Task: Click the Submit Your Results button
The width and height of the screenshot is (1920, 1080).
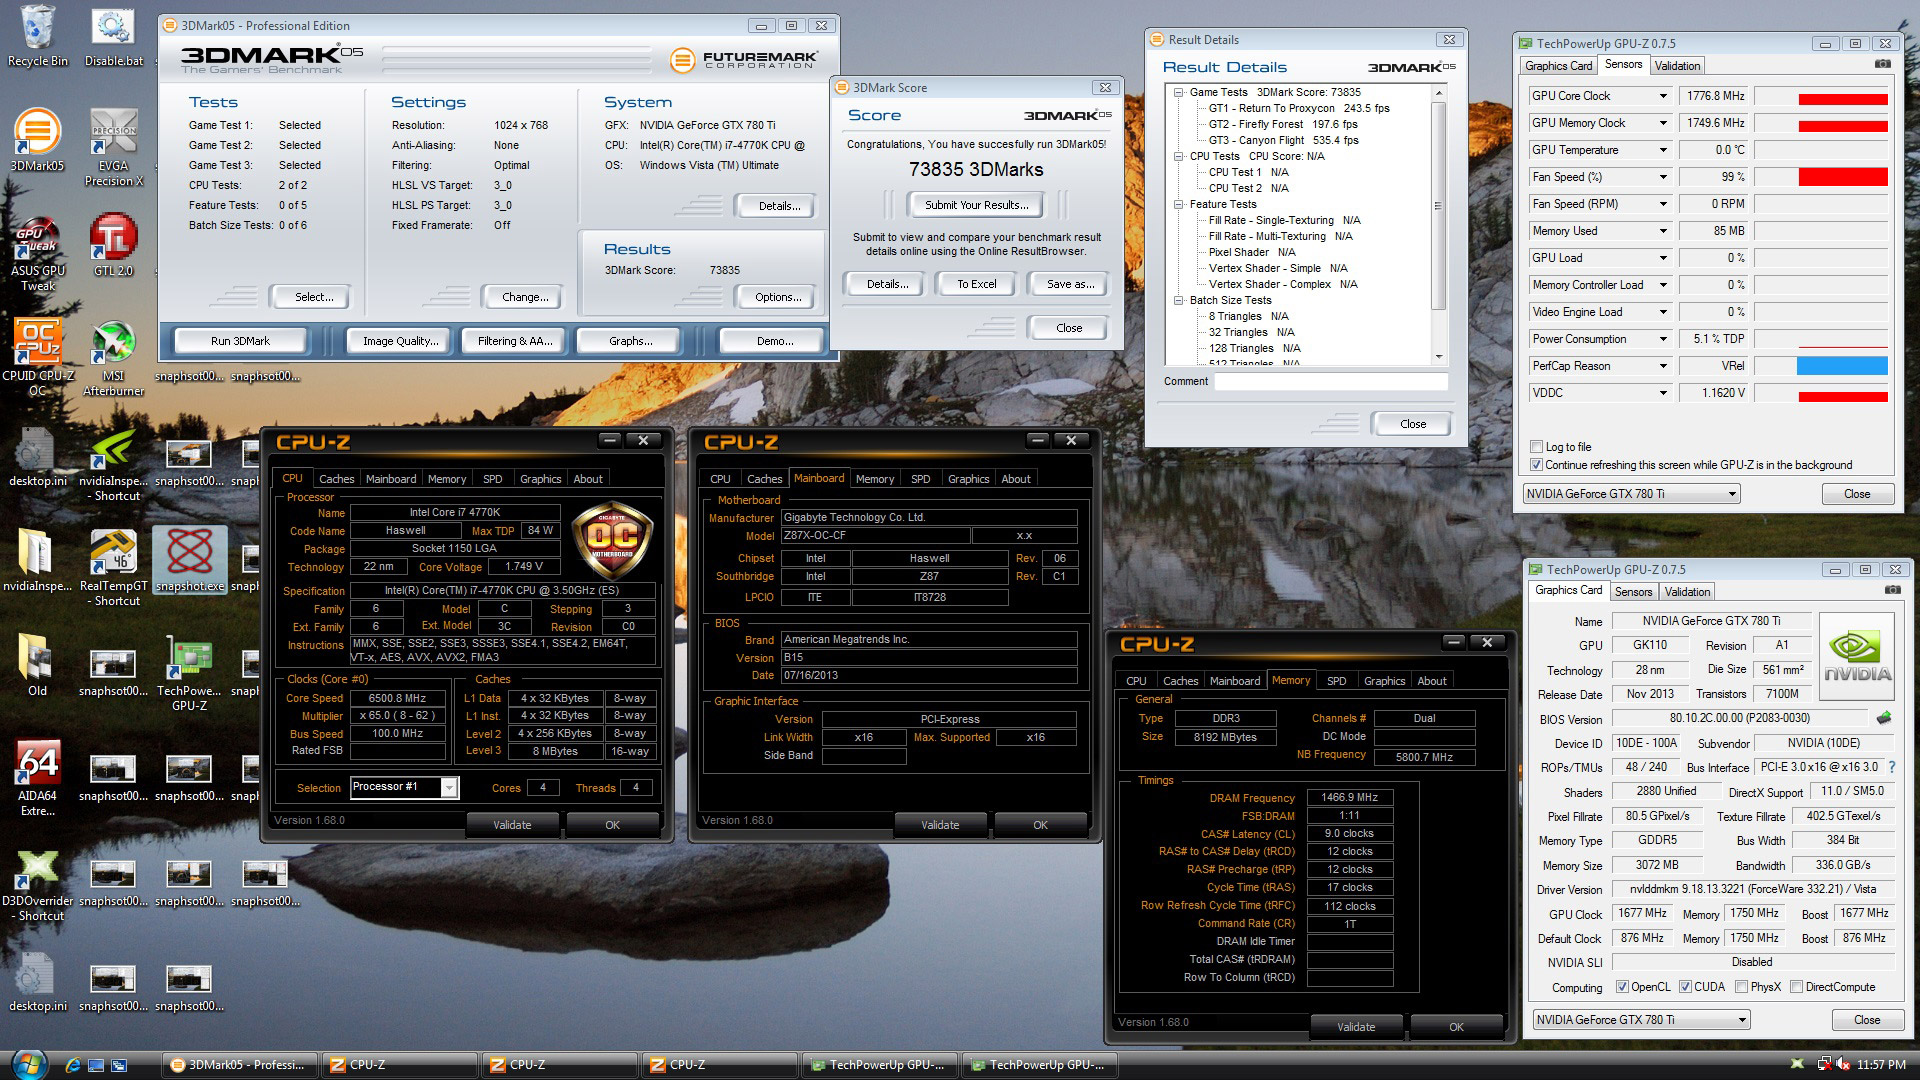Action: point(976,205)
